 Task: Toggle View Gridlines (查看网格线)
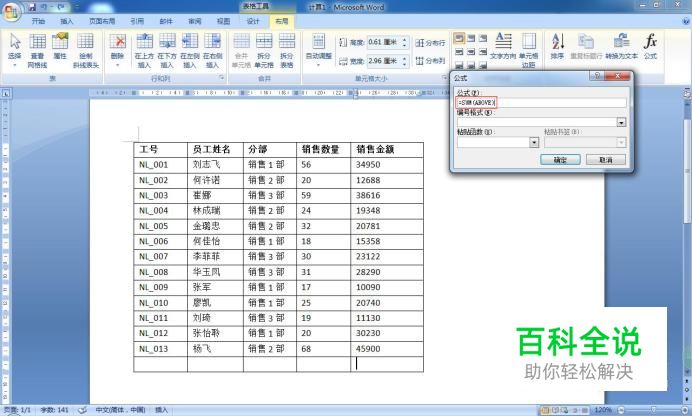tap(38, 49)
